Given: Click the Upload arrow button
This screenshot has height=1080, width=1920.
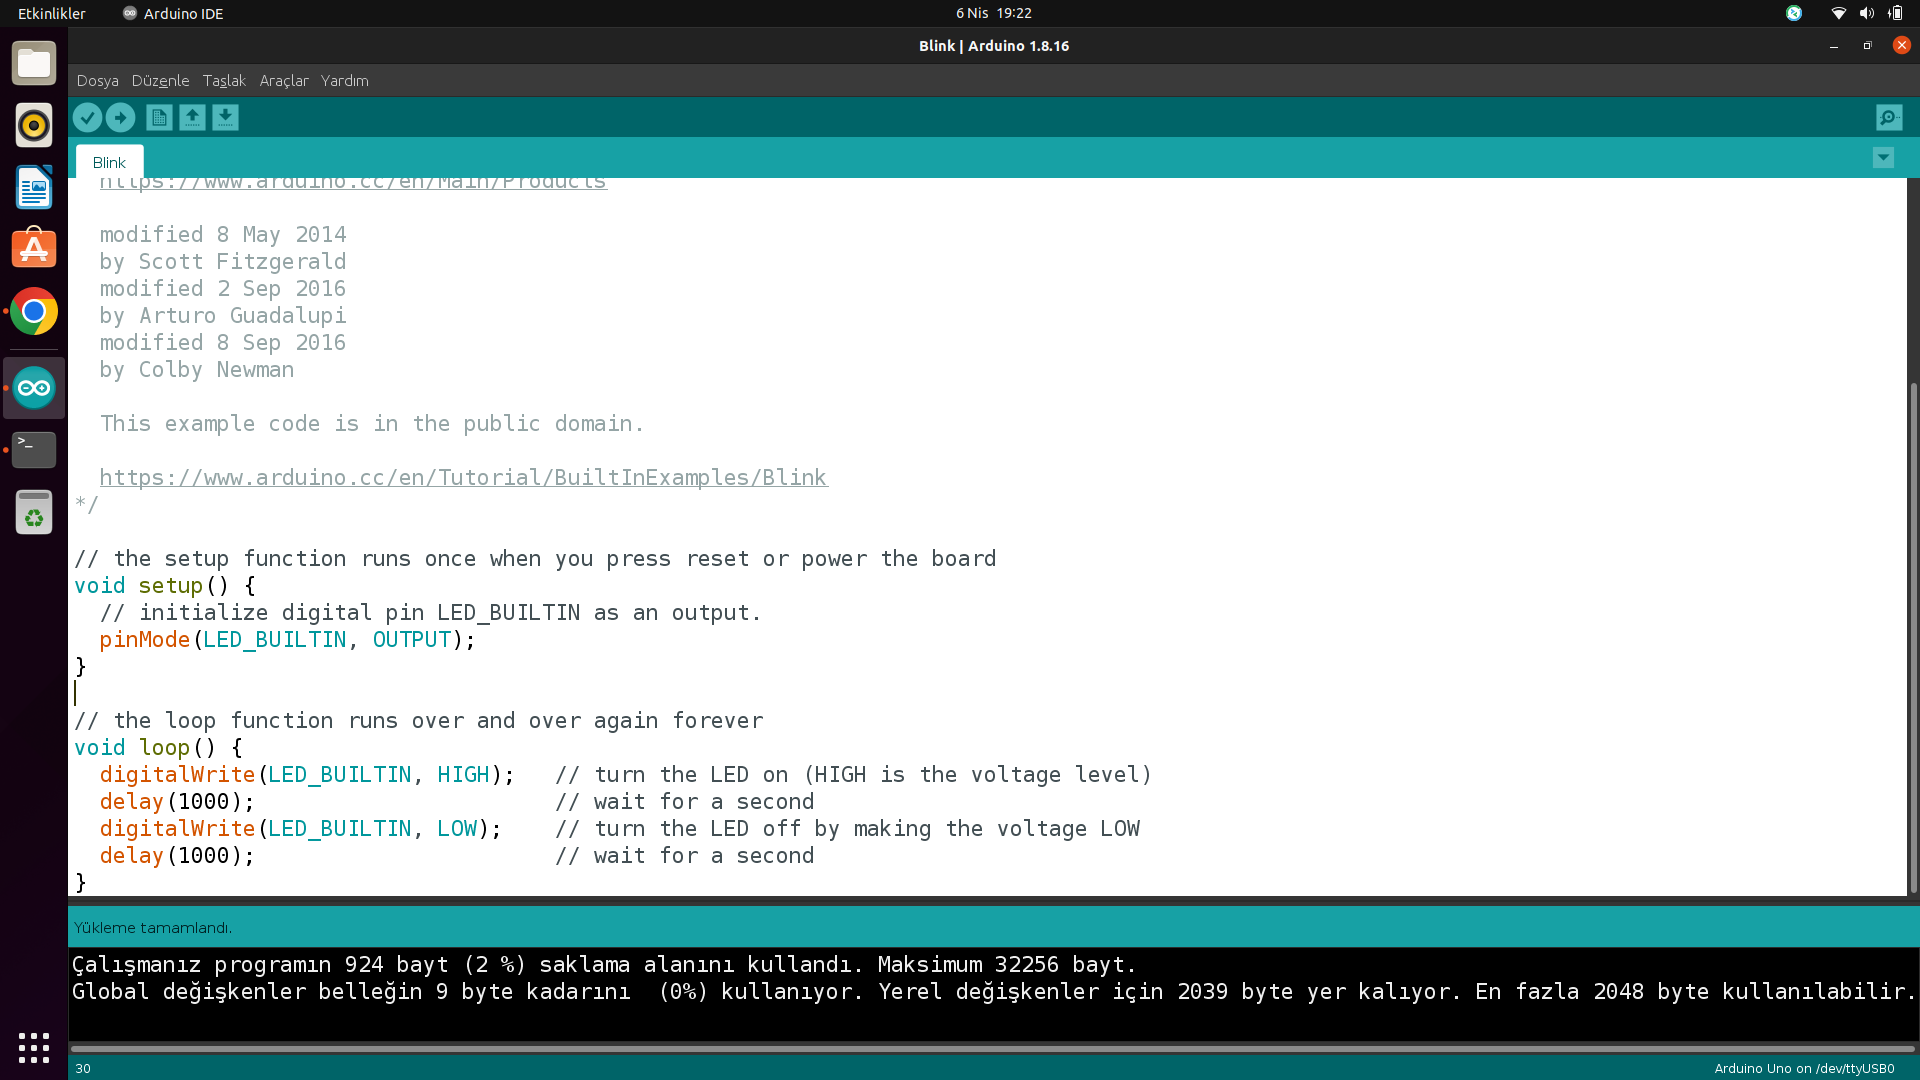Looking at the screenshot, I should click(x=120, y=118).
